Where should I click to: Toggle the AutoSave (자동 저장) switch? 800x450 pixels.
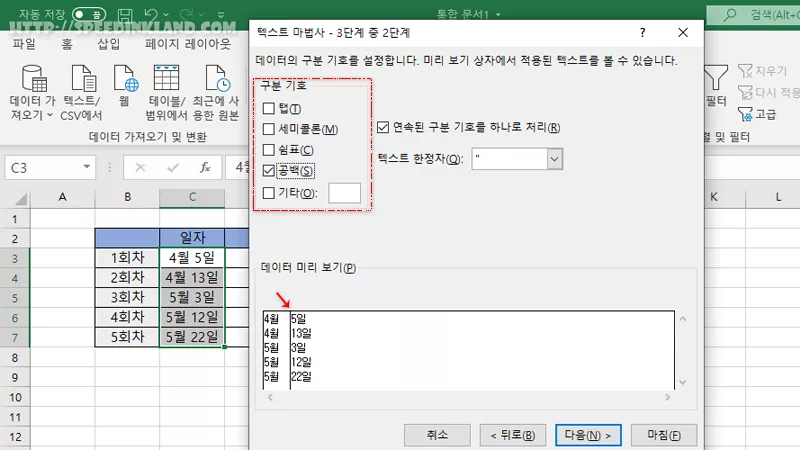(x=89, y=15)
